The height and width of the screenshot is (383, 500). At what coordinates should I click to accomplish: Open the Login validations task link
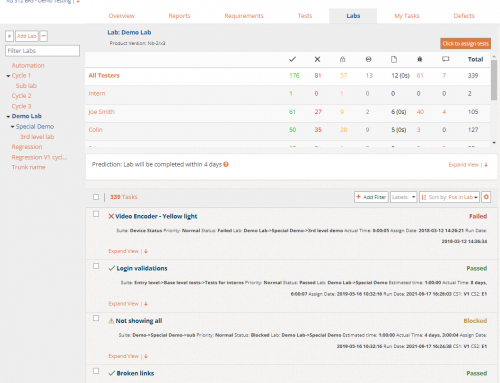tap(142, 268)
